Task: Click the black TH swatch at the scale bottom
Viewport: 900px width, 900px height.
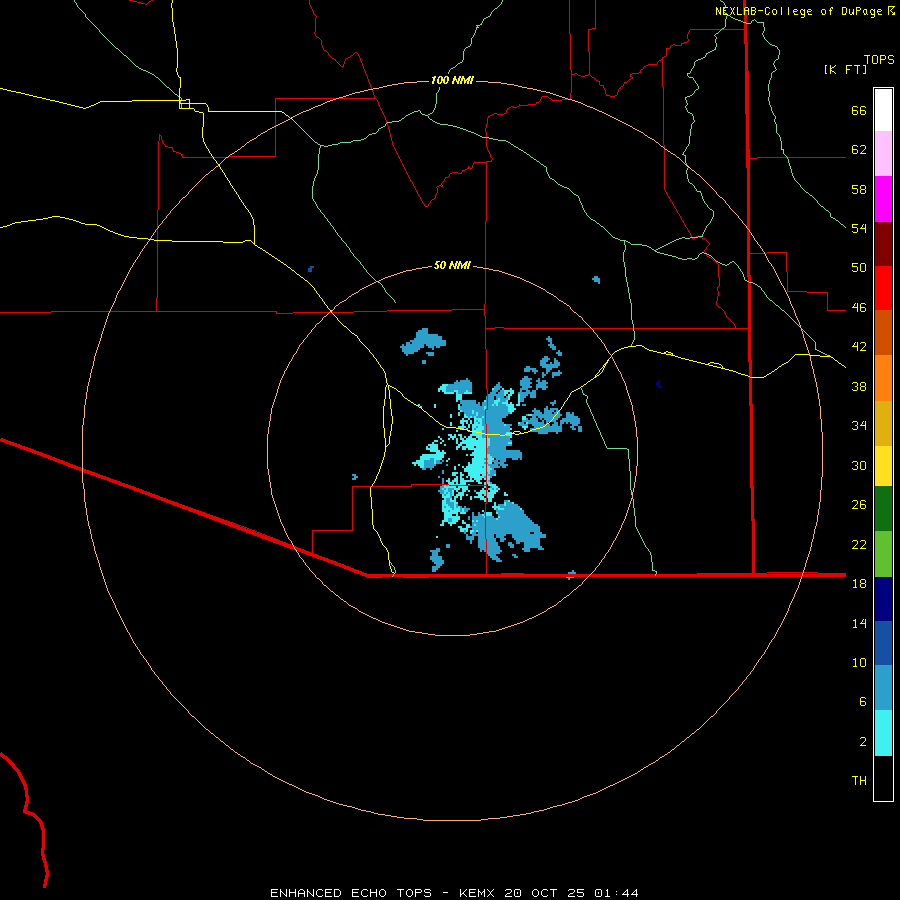Action: click(883, 778)
